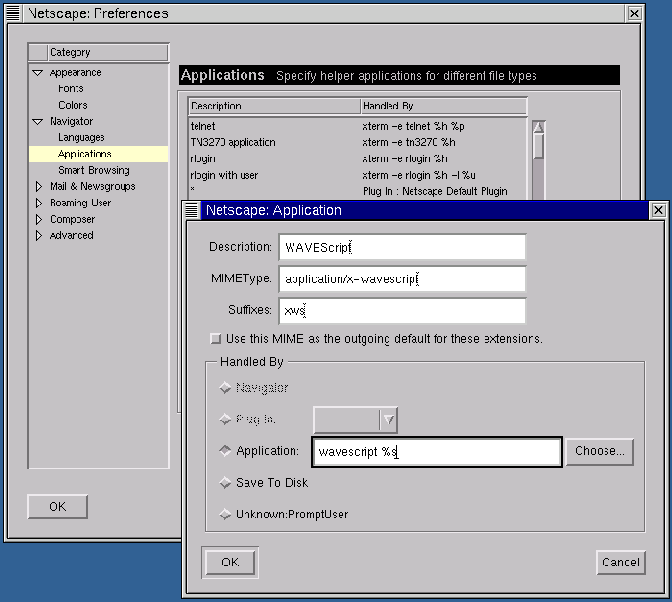Select Smart Browsing under Navigator
The image size is (672, 602).
pos(94,170)
